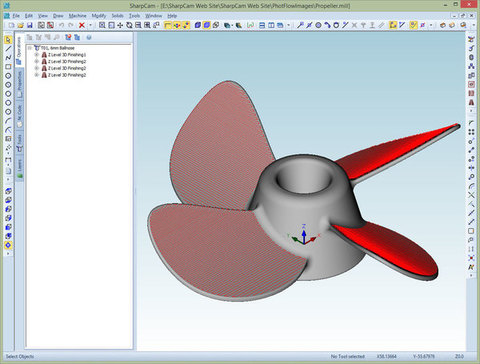The width and height of the screenshot is (480, 364).
Task: Click the Save floppy disk icon
Action: (x=30, y=25)
